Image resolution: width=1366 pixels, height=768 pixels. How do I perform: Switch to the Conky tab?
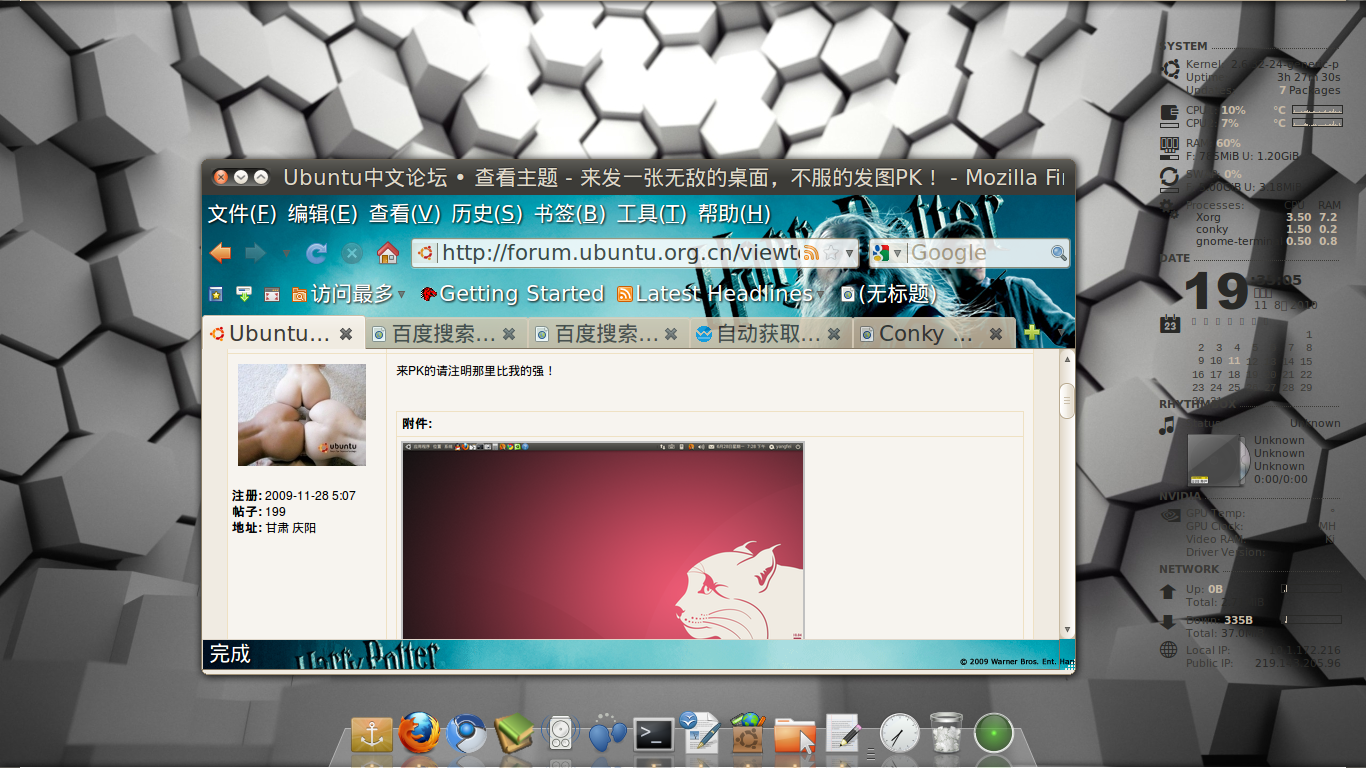tap(934, 334)
